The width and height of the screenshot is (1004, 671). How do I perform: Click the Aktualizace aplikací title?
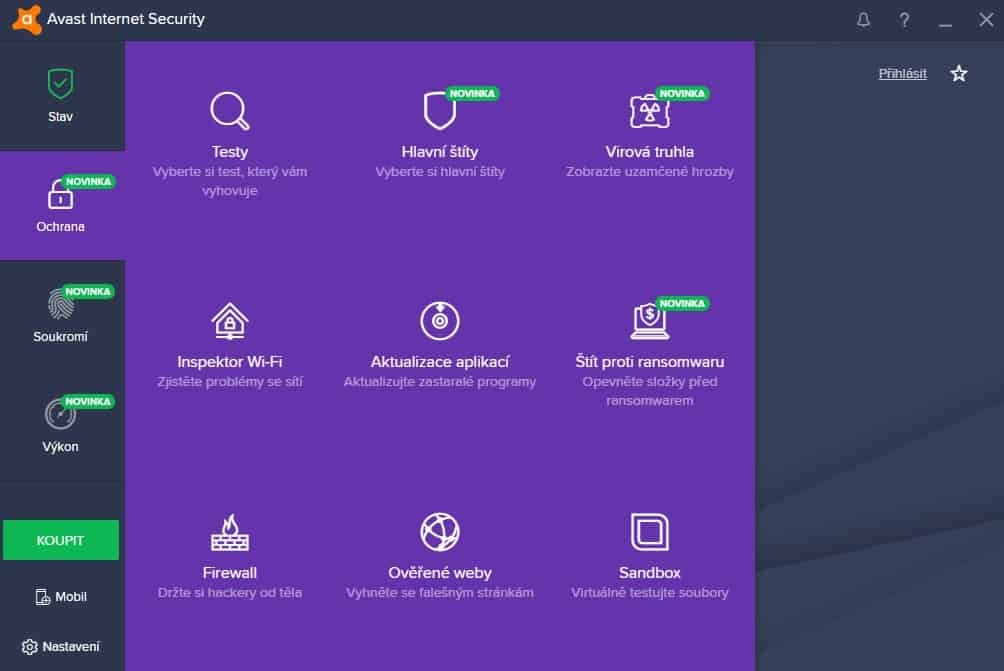click(440, 362)
